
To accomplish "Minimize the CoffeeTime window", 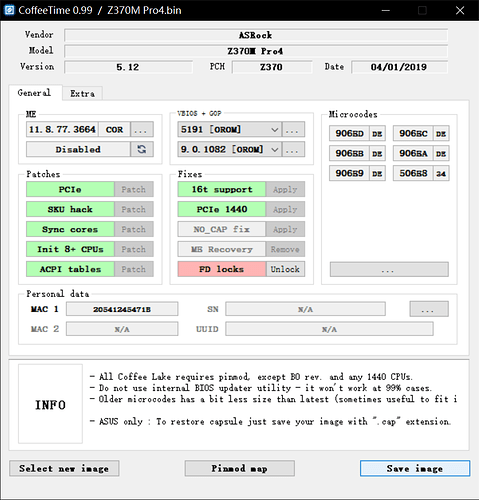I will [386, 10].
